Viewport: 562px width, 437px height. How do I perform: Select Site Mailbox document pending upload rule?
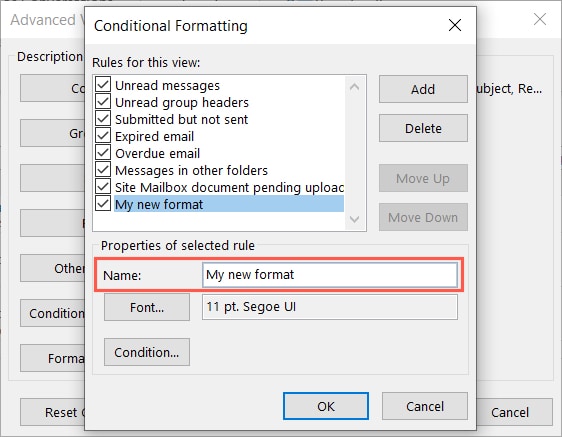(x=229, y=187)
